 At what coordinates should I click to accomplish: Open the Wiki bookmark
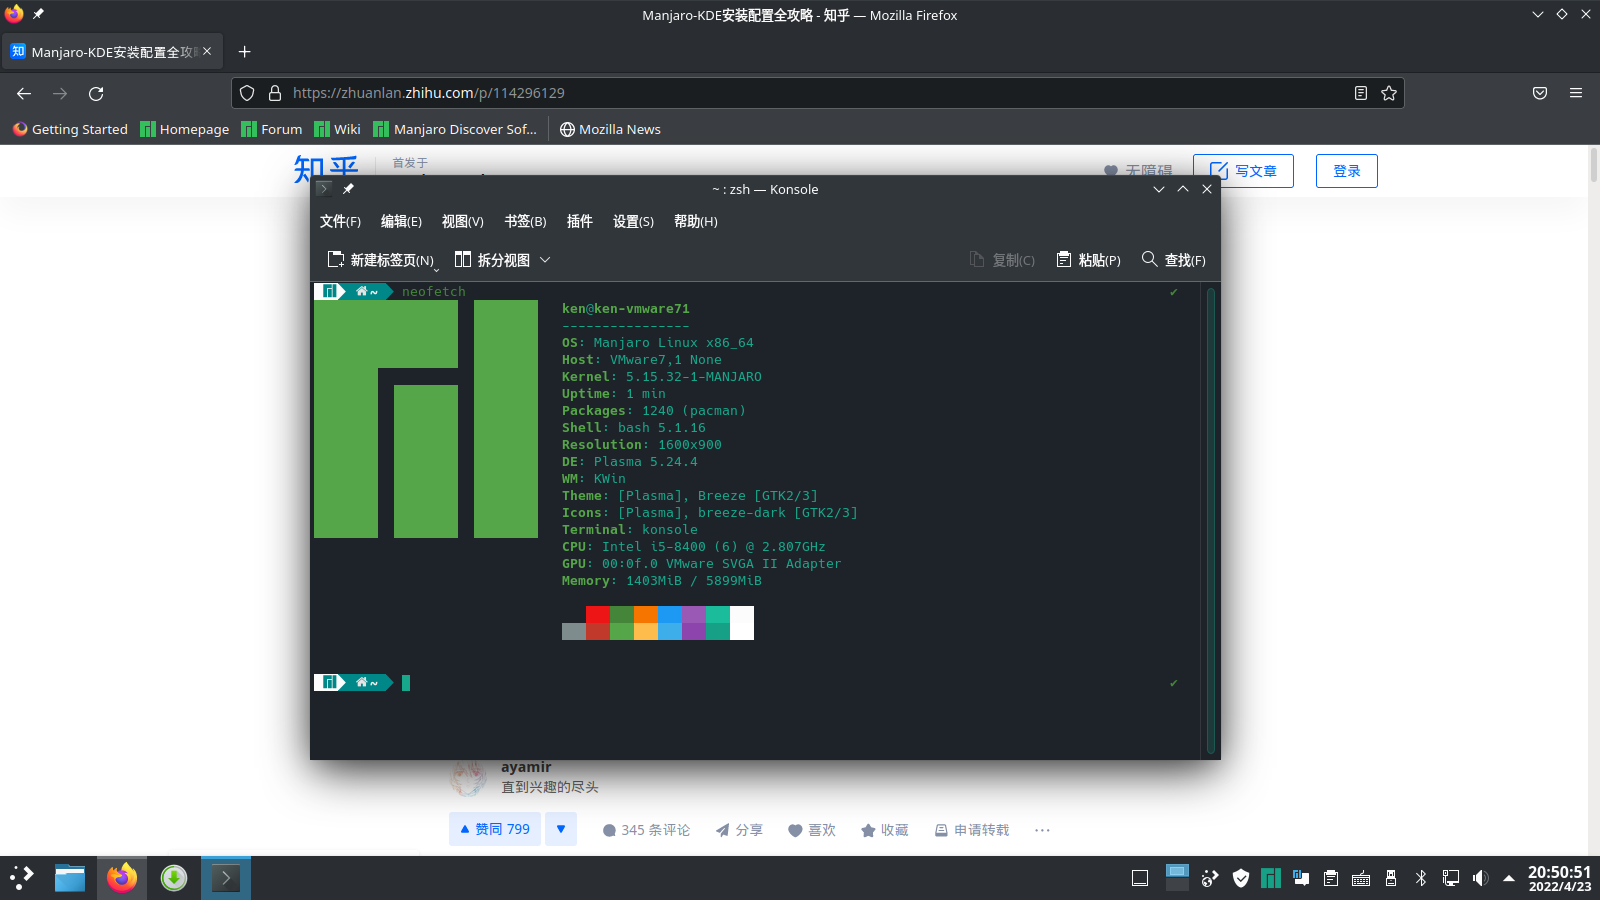point(337,129)
